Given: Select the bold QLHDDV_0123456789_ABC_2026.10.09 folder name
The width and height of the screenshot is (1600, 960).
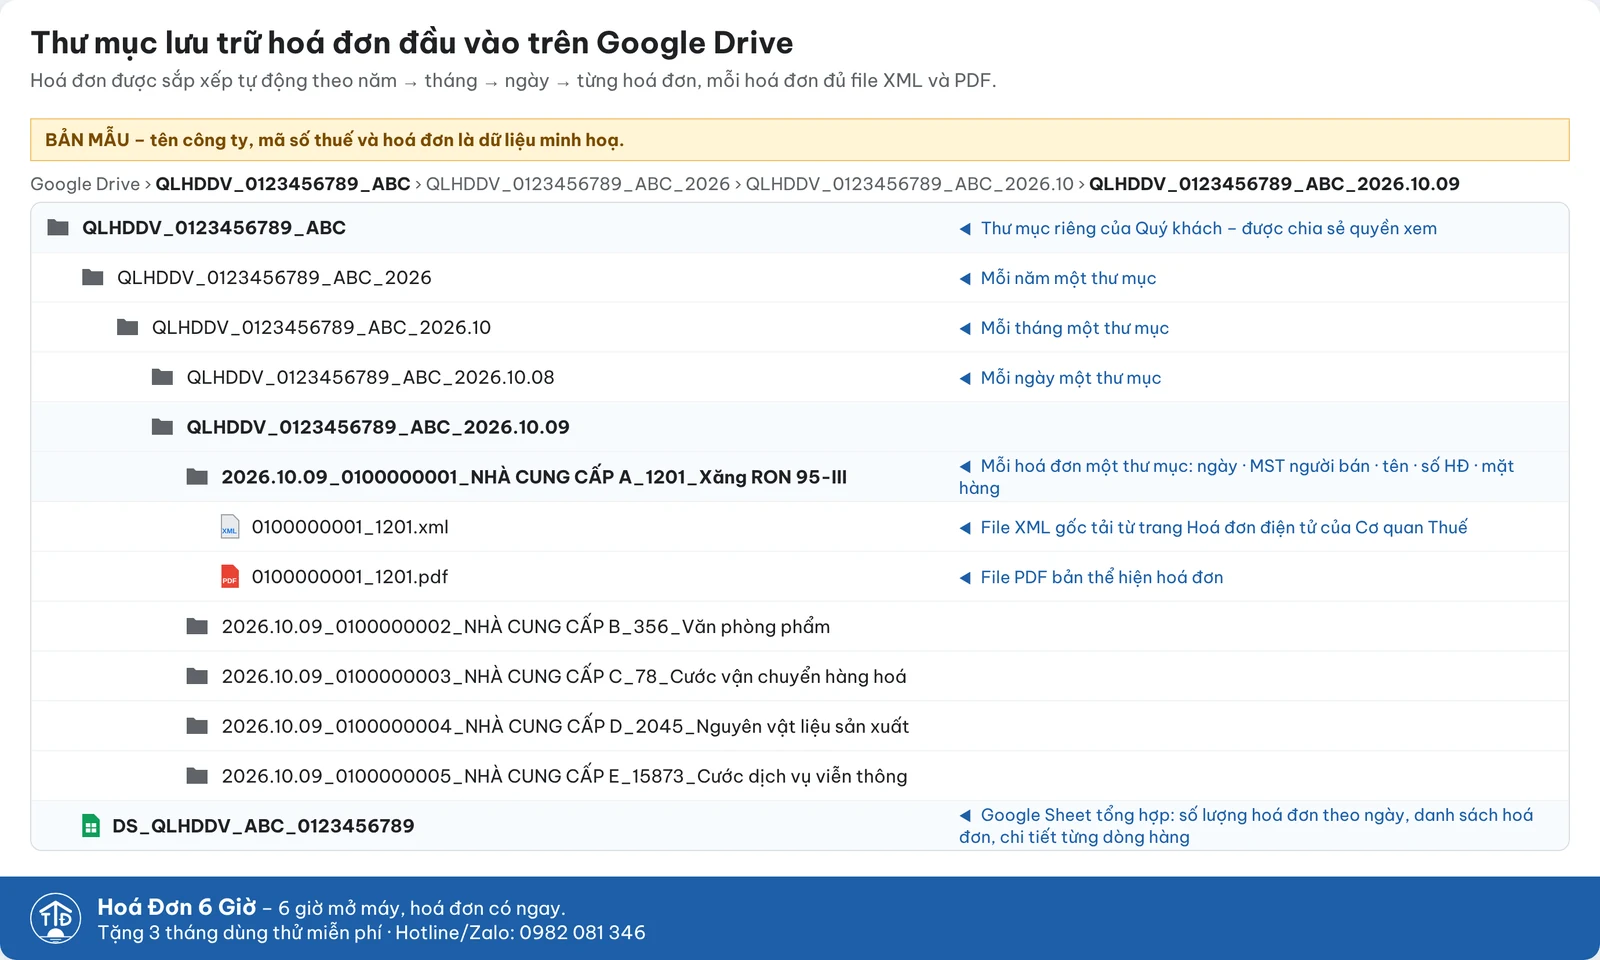Looking at the screenshot, I should (x=378, y=427).
